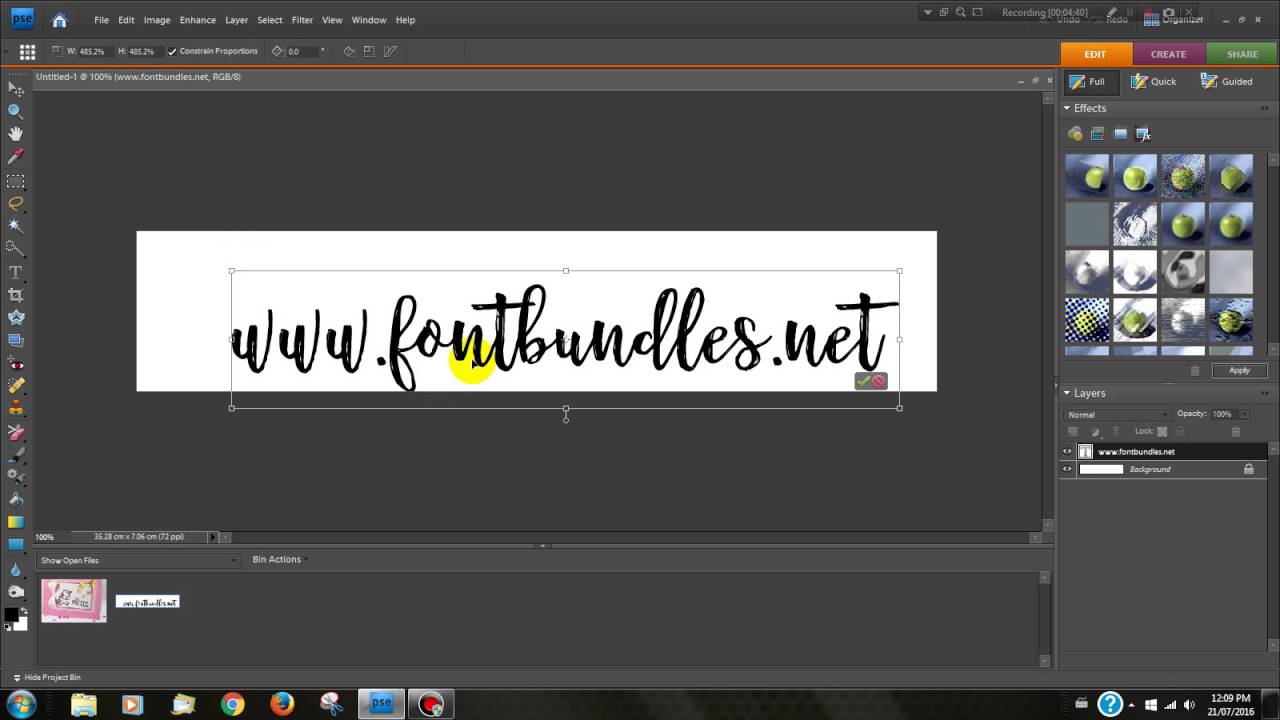
Task: Select the Lasso tool
Action: tap(16, 203)
